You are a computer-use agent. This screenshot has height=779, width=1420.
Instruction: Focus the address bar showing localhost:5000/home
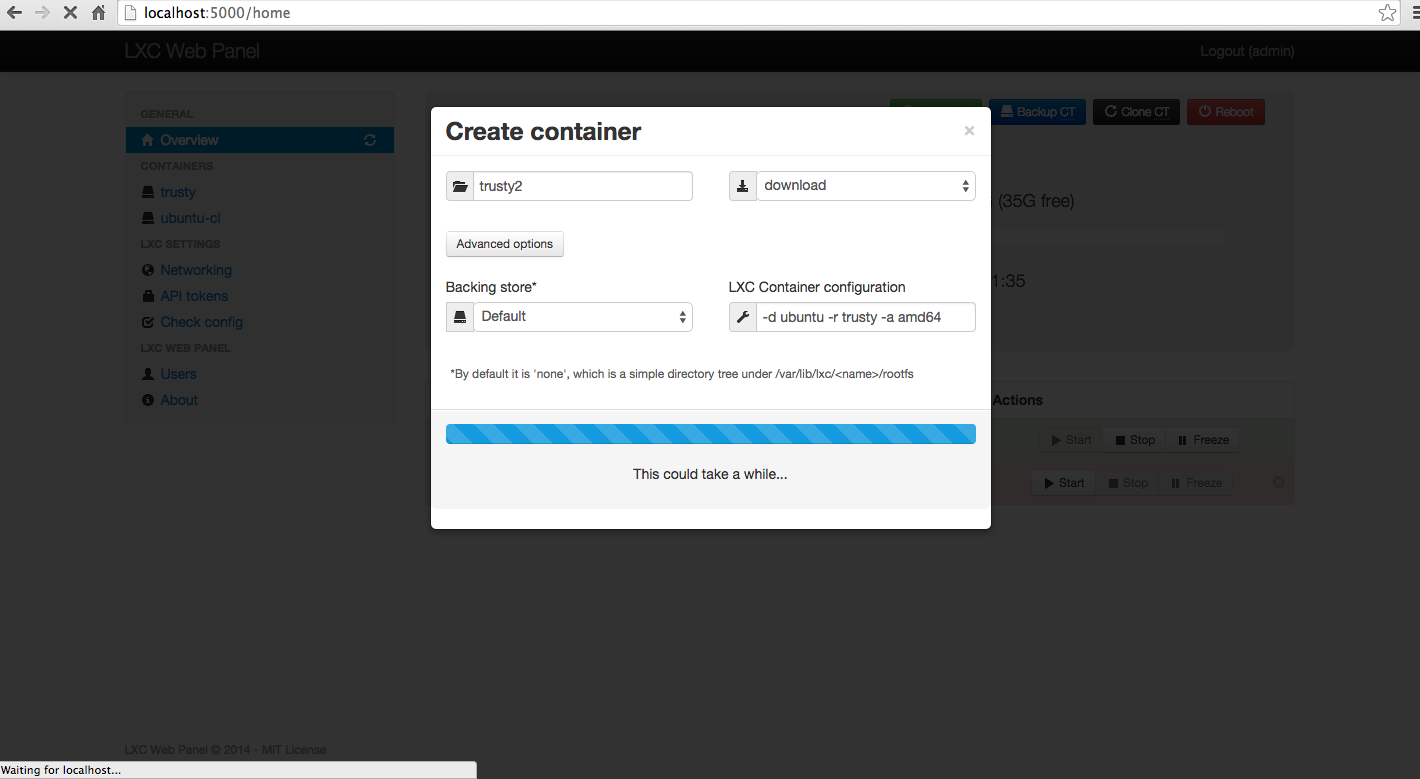click(x=750, y=13)
